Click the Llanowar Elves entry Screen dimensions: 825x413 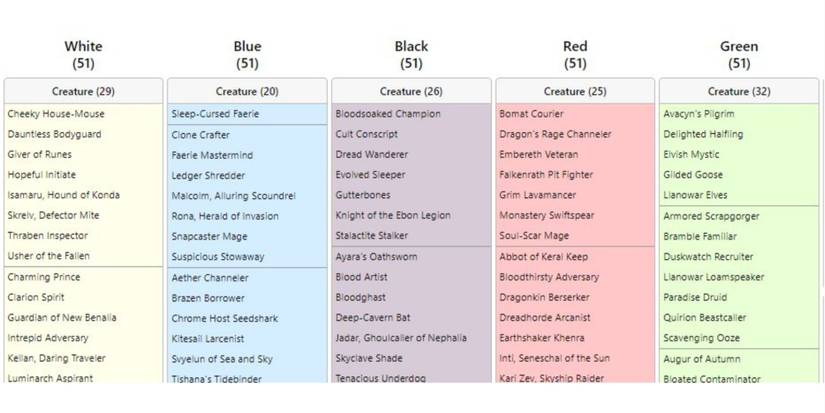[695, 195]
